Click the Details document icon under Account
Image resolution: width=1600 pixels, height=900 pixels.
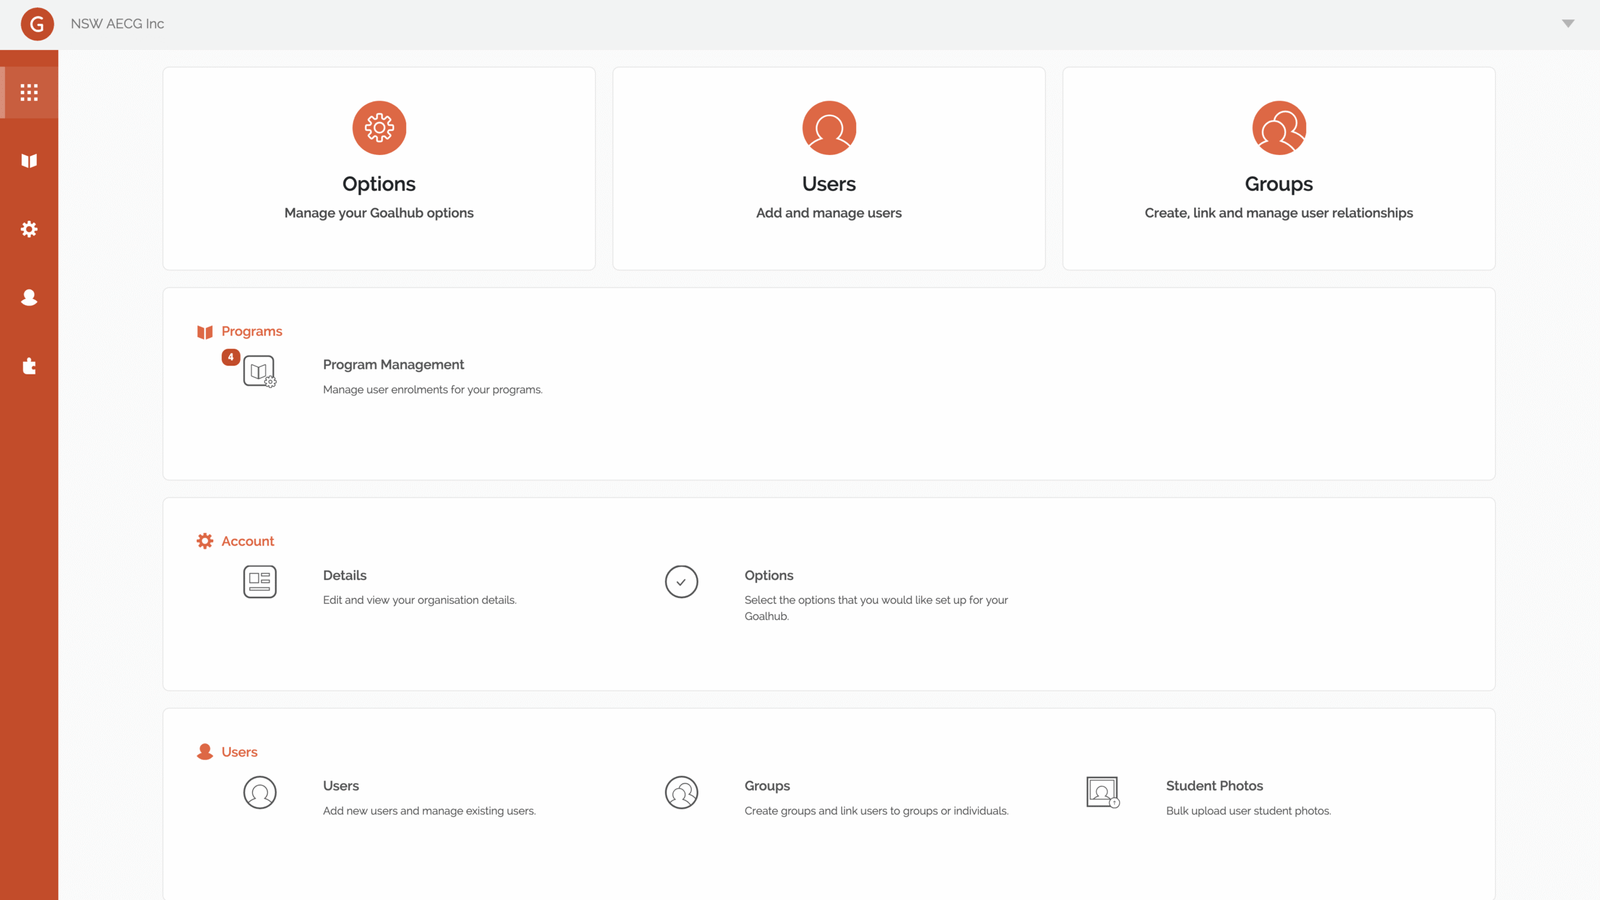[x=259, y=581]
